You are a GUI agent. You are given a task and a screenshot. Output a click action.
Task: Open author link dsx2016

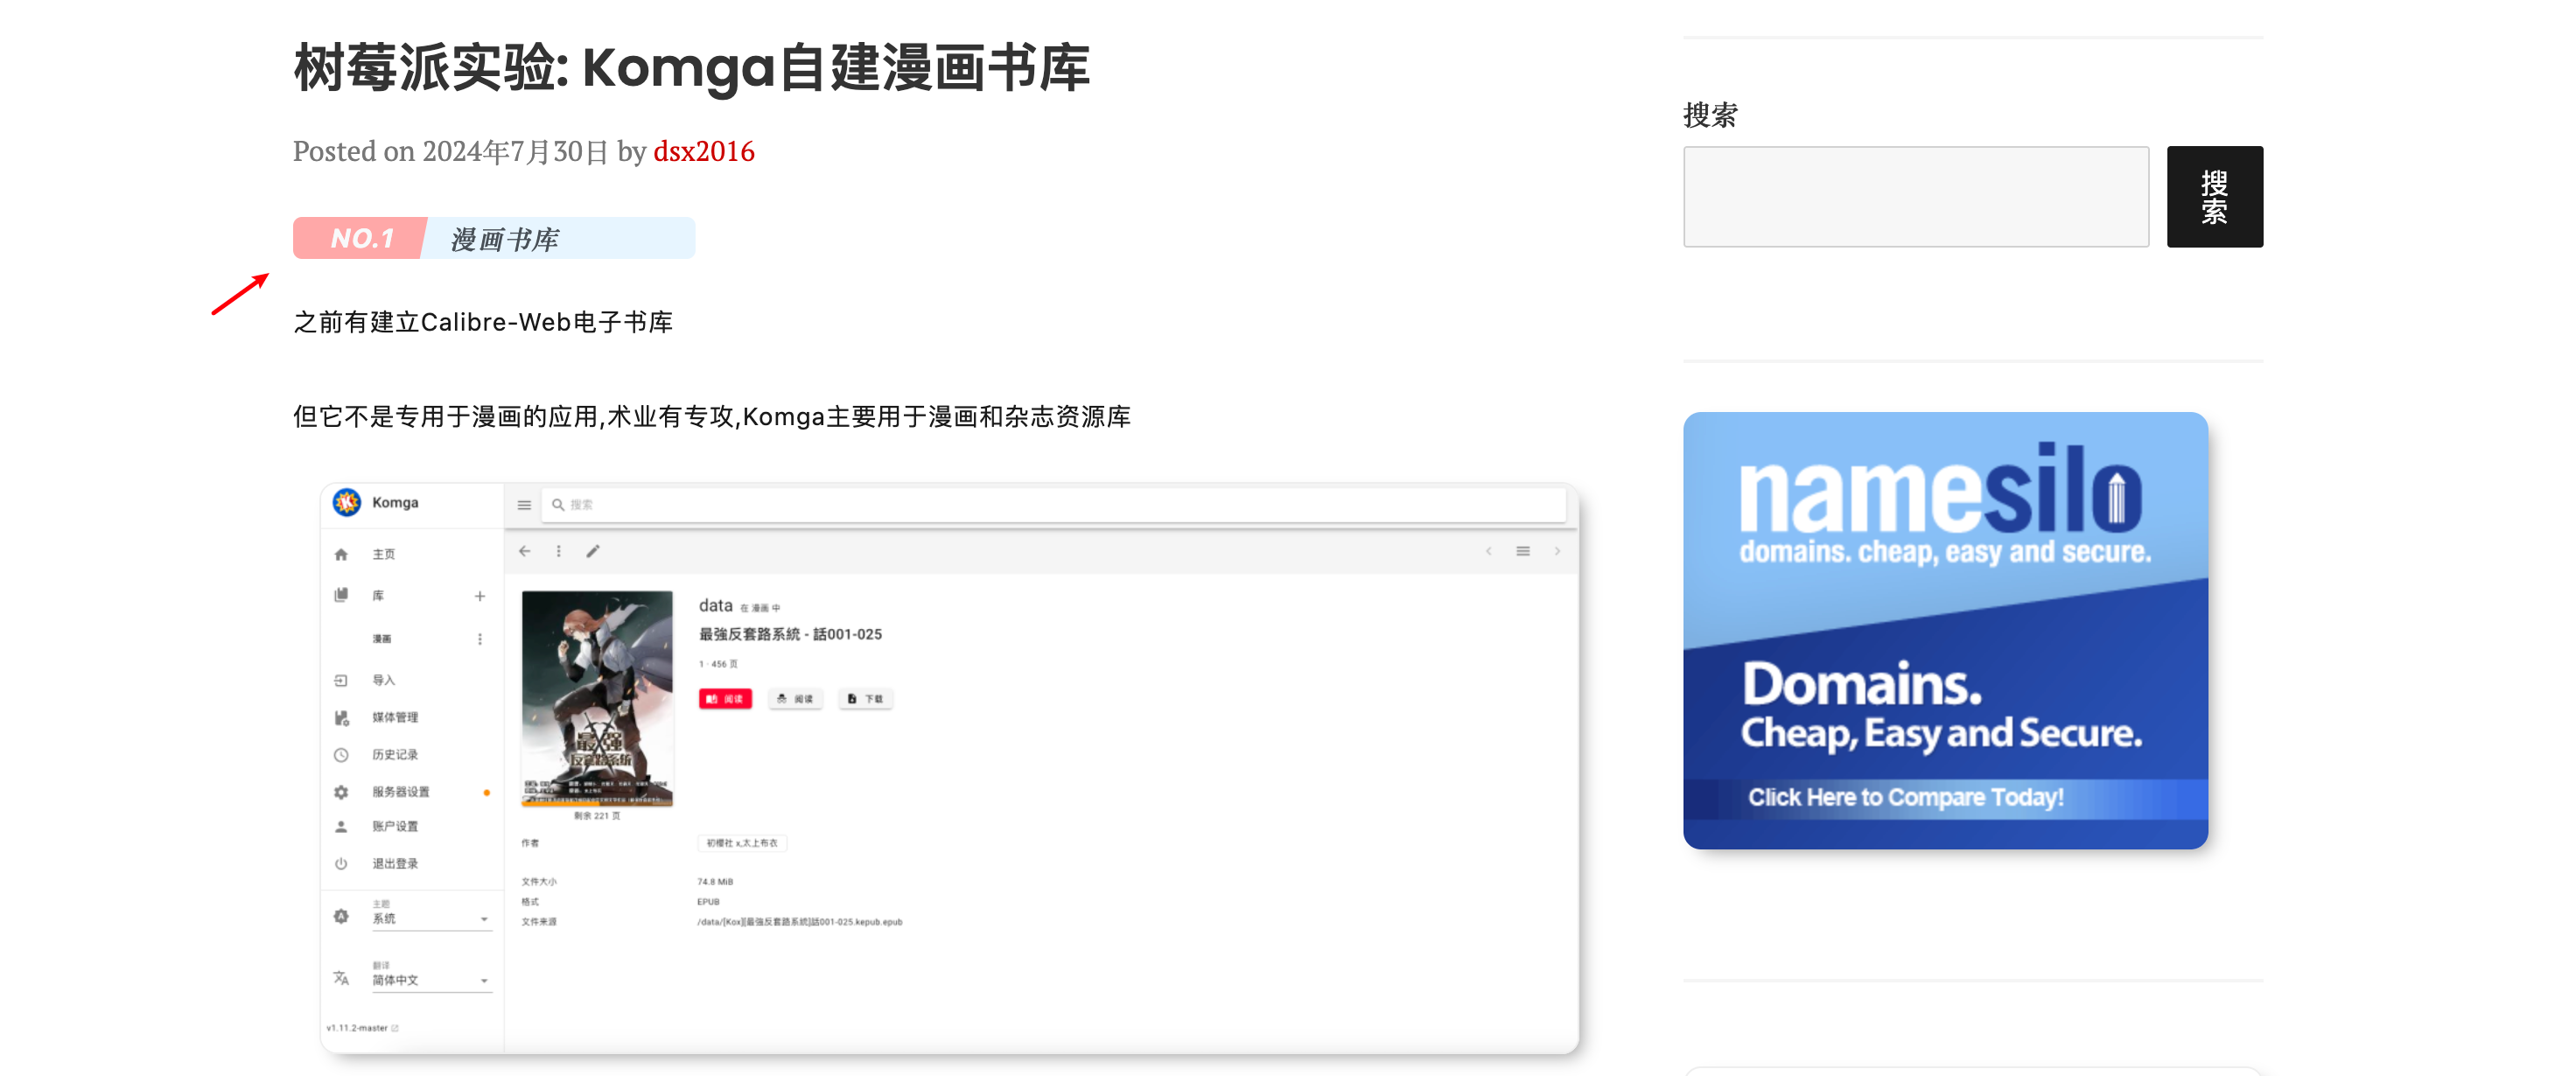tap(703, 151)
